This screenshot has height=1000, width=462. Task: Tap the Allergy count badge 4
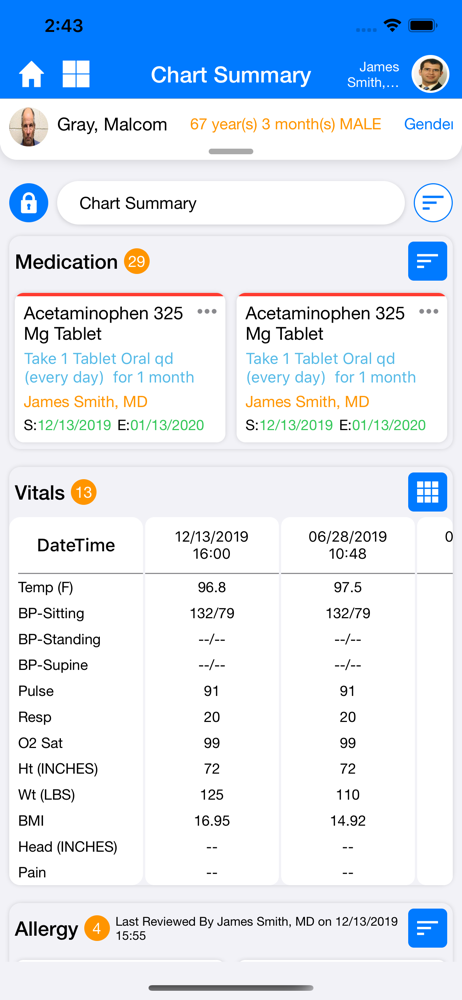(x=96, y=929)
